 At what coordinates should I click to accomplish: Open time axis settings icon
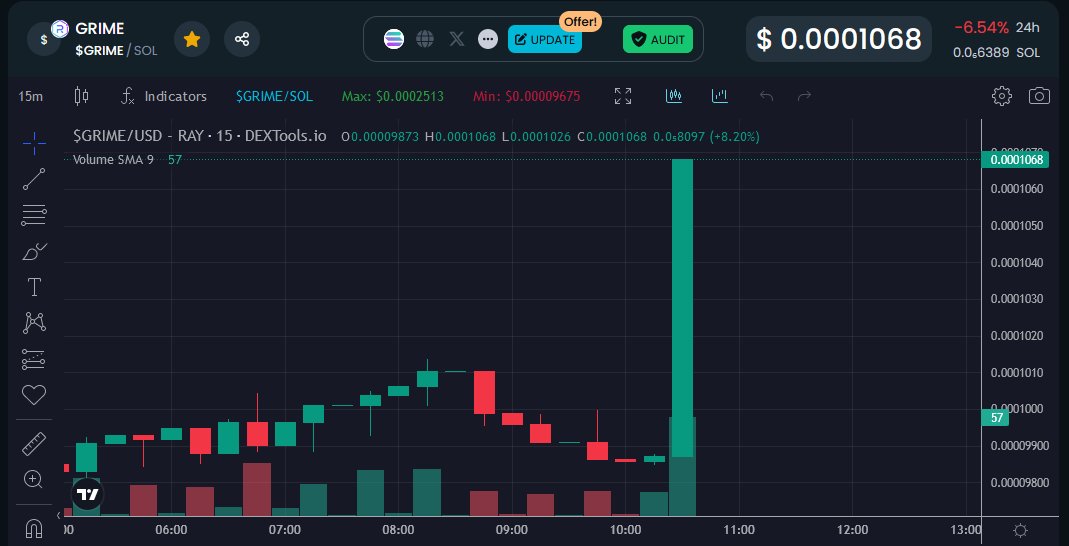point(1021,530)
